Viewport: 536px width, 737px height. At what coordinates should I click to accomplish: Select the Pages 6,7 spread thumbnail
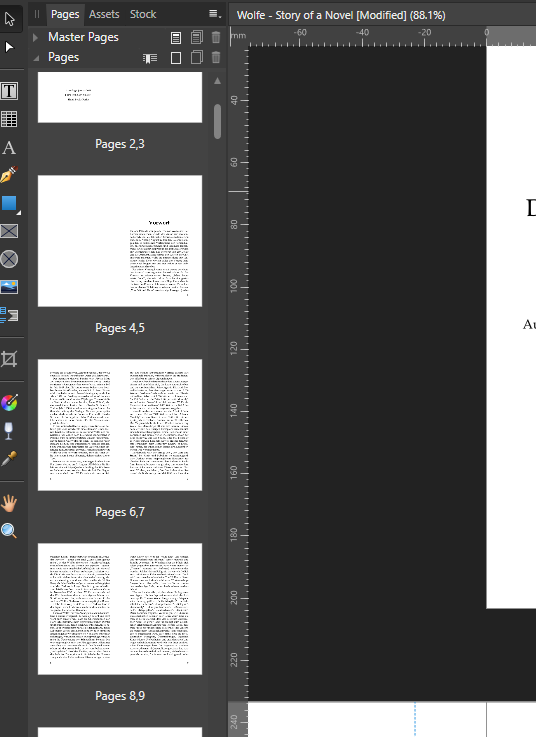[x=120, y=425]
